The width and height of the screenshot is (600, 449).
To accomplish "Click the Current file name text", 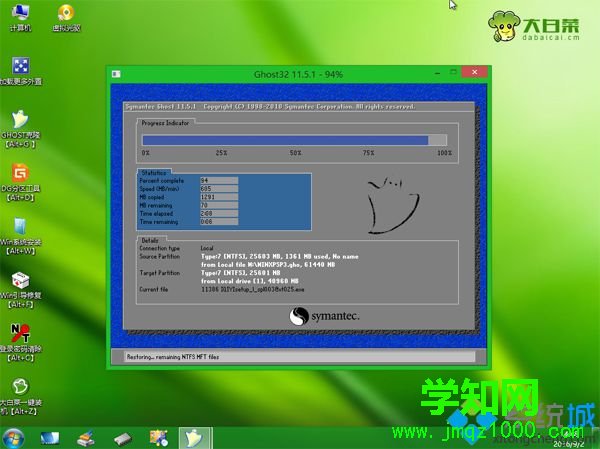I will (x=253, y=289).
